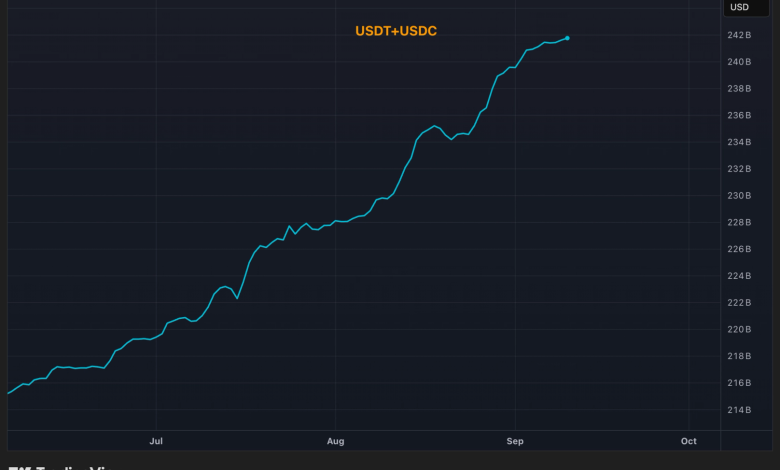
Task: Click the 228 B price scale label
Action: point(740,223)
